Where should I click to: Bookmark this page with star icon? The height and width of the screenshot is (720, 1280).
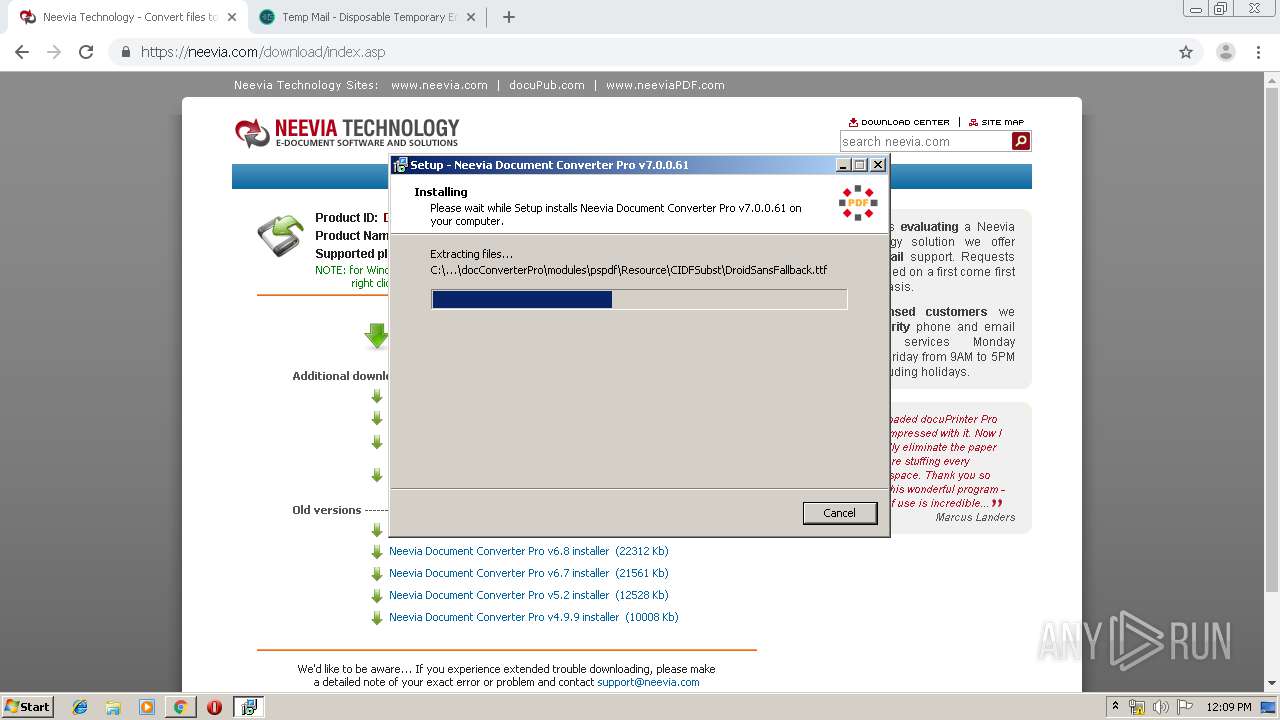pos(1186,52)
